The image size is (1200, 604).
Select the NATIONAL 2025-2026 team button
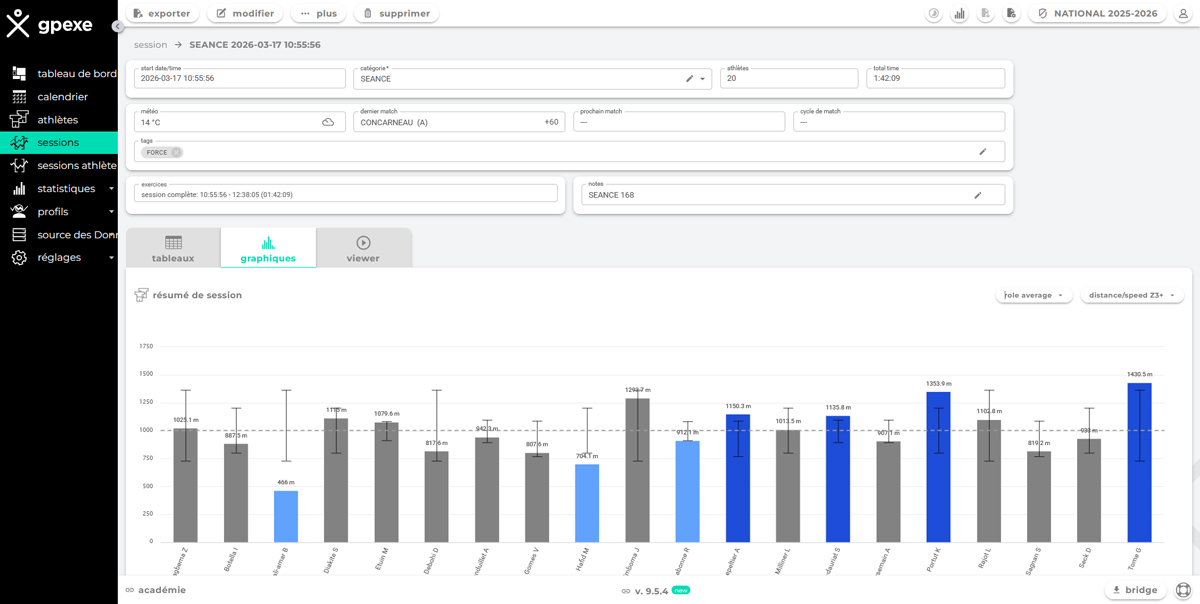click(1097, 14)
